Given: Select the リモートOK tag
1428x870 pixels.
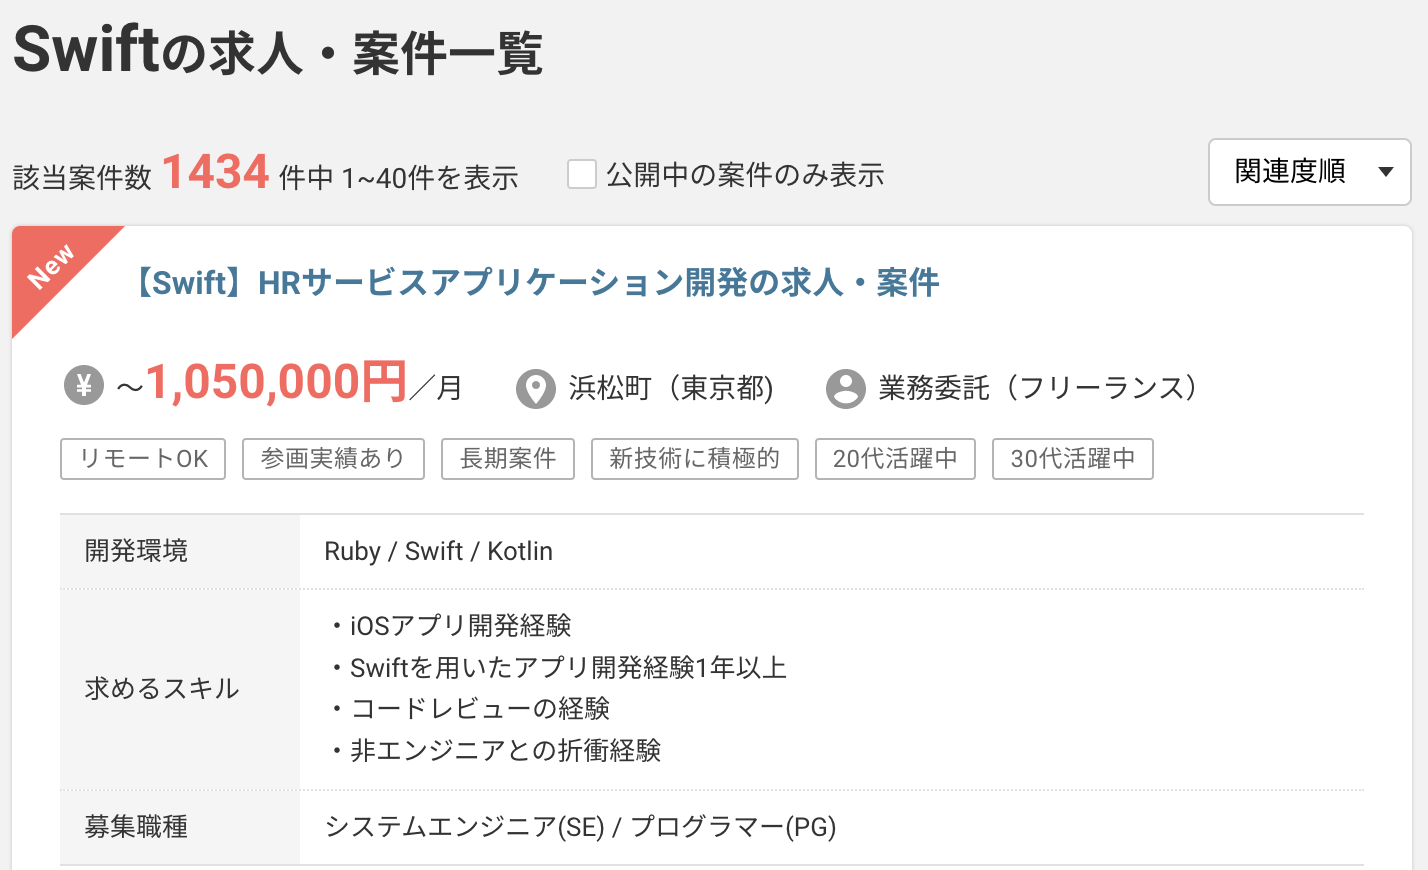Looking at the screenshot, I should (143, 459).
